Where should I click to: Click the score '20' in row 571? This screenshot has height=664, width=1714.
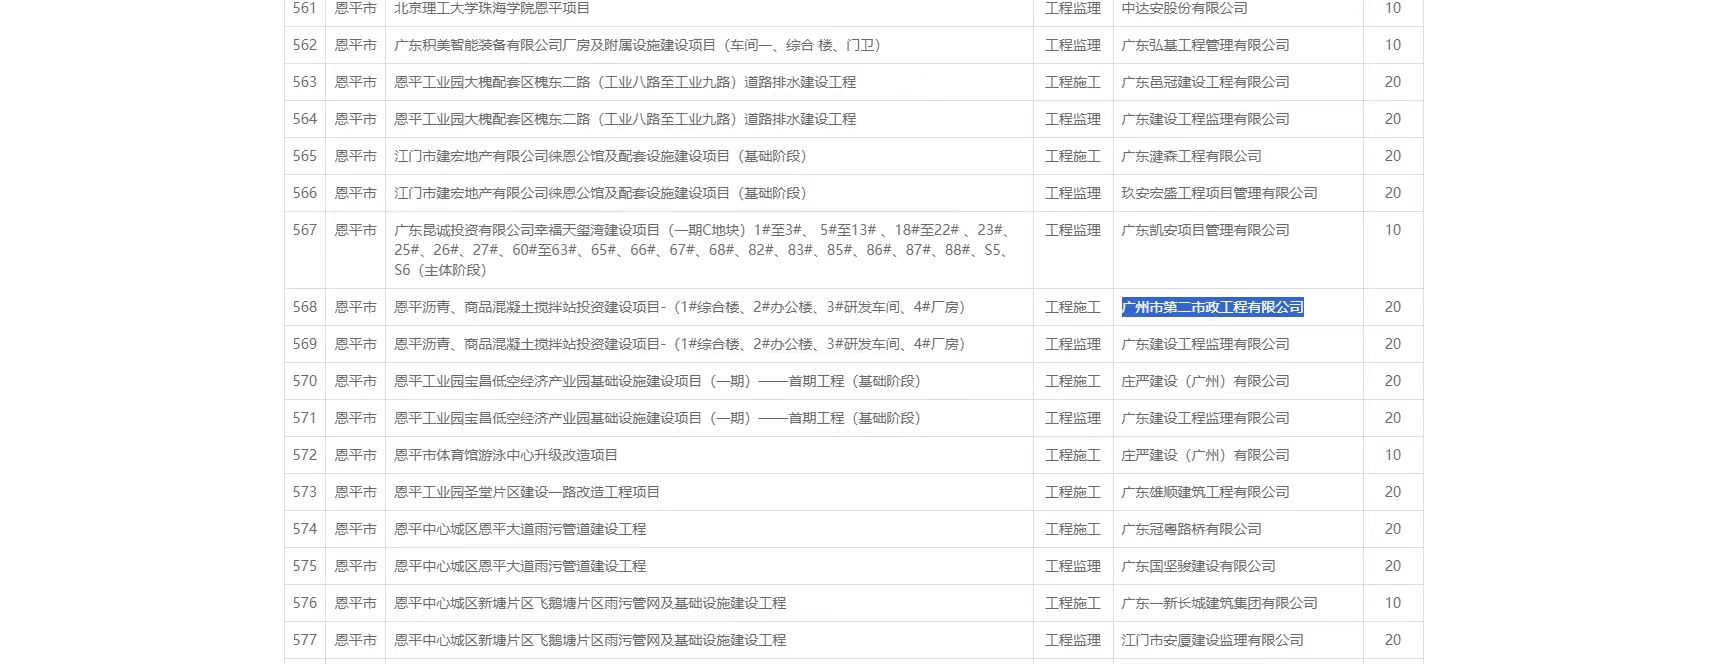click(1393, 418)
